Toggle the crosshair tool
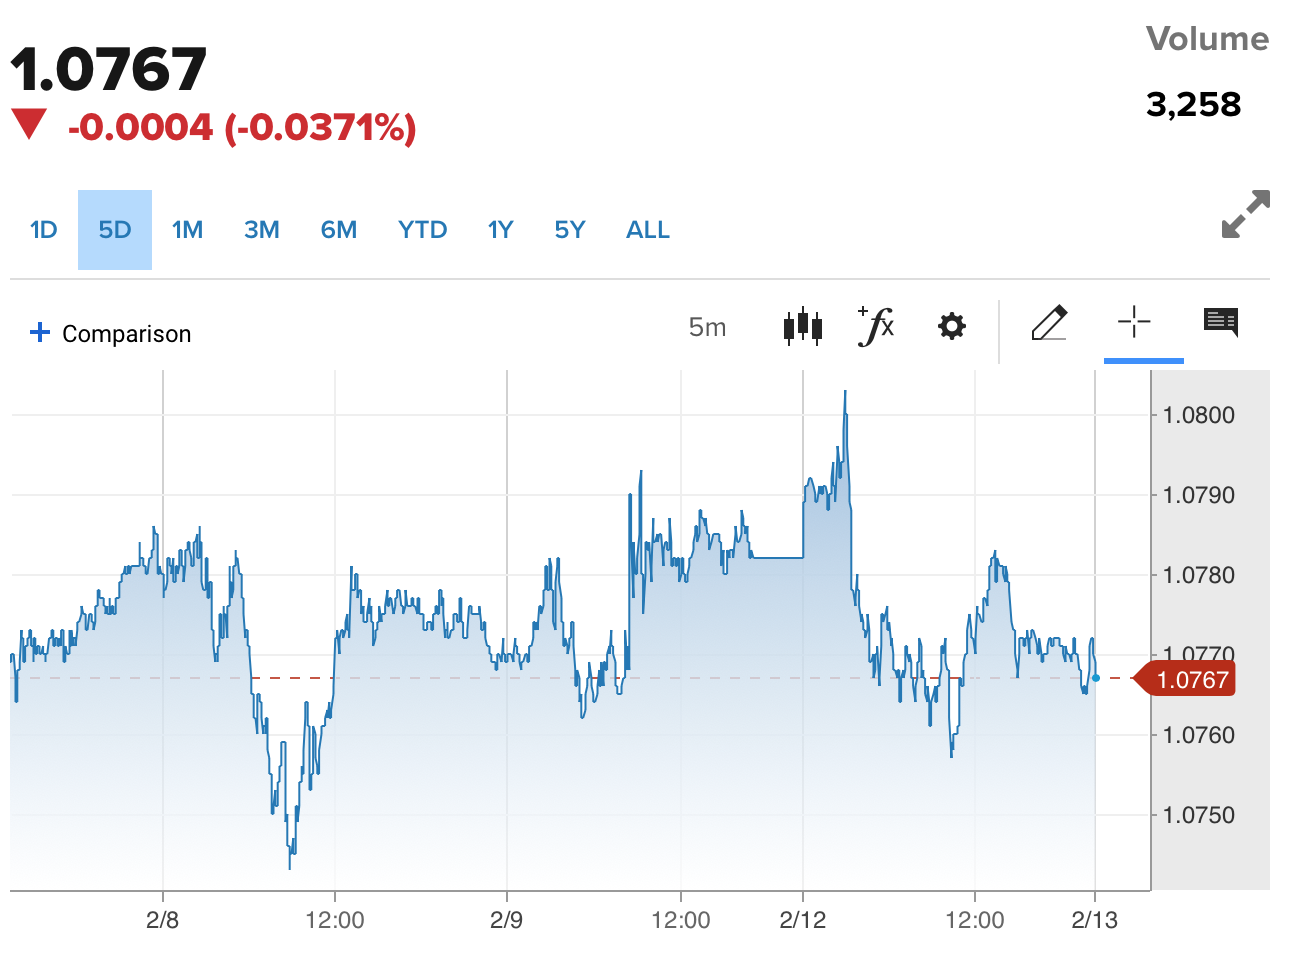This screenshot has width=1292, height=954. [1134, 323]
